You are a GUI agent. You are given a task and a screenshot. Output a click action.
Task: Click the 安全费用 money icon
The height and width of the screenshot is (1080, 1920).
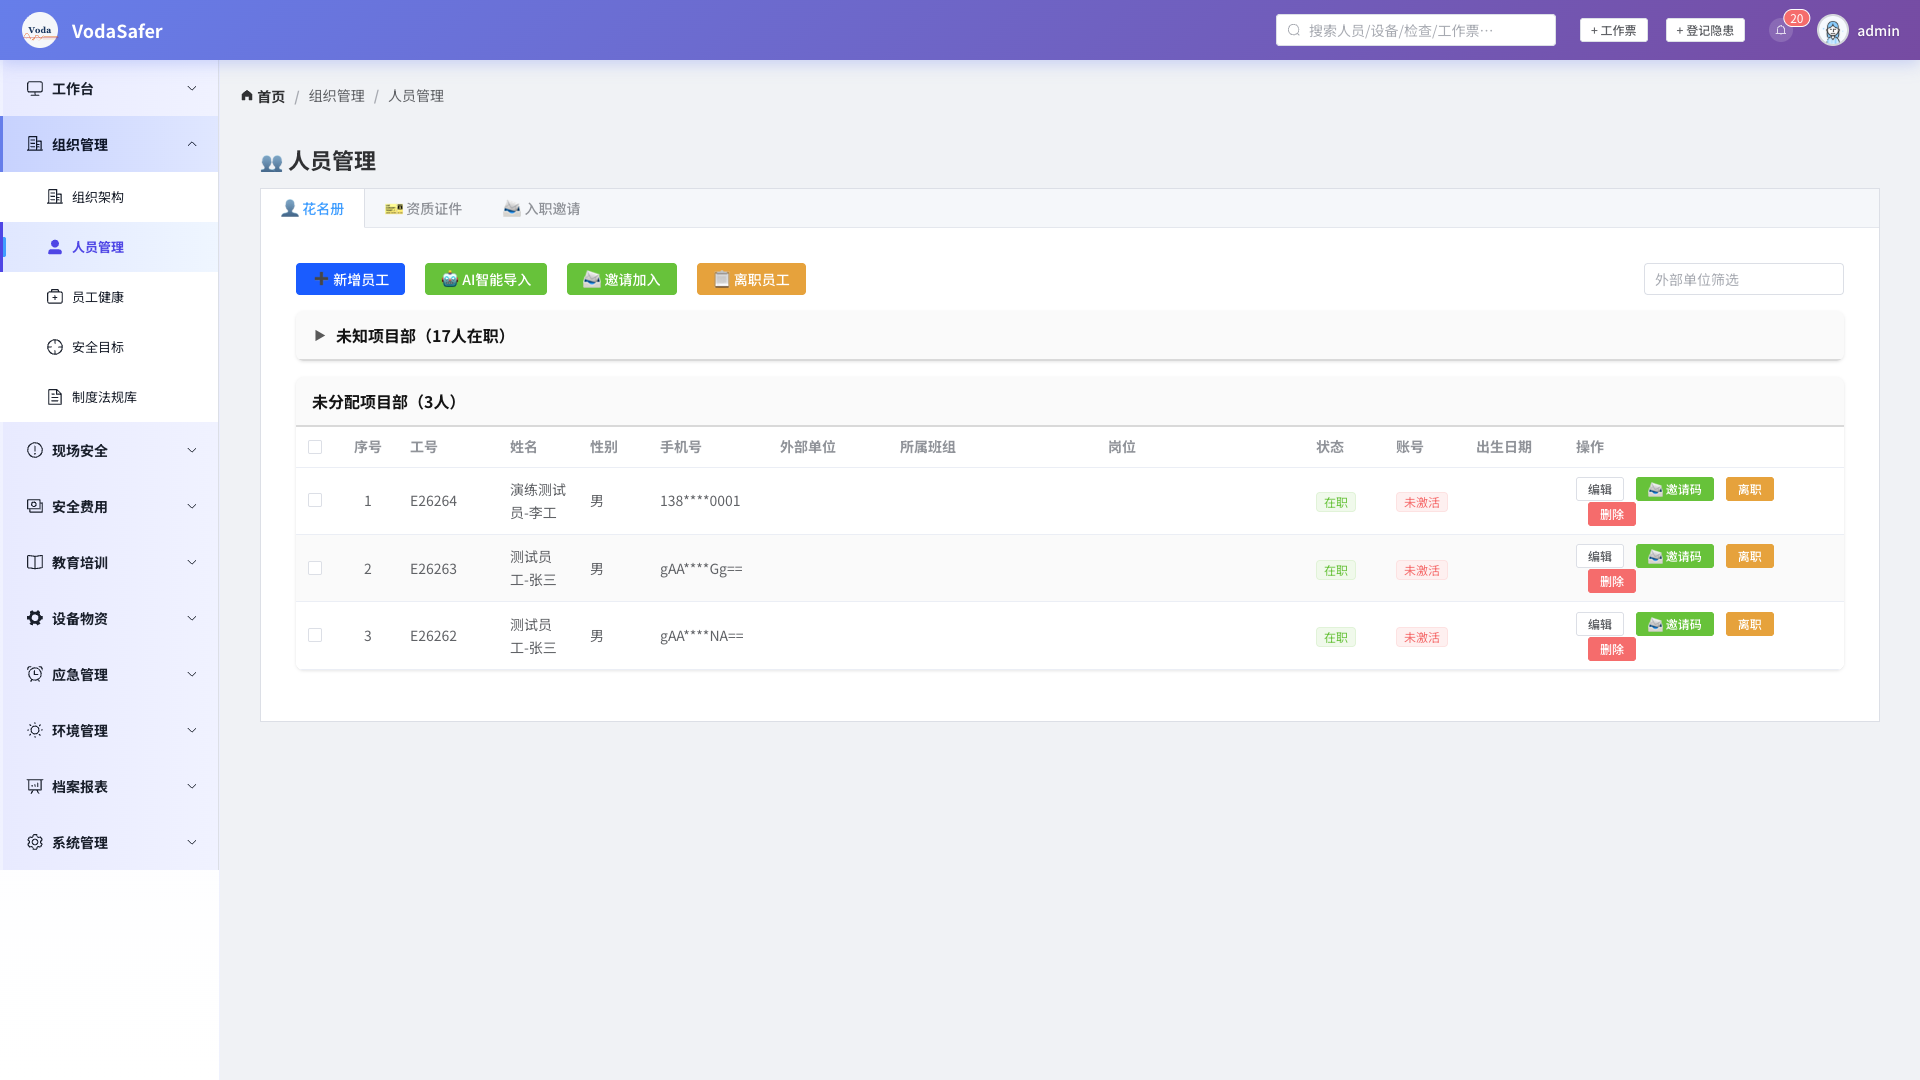point(35,506)
